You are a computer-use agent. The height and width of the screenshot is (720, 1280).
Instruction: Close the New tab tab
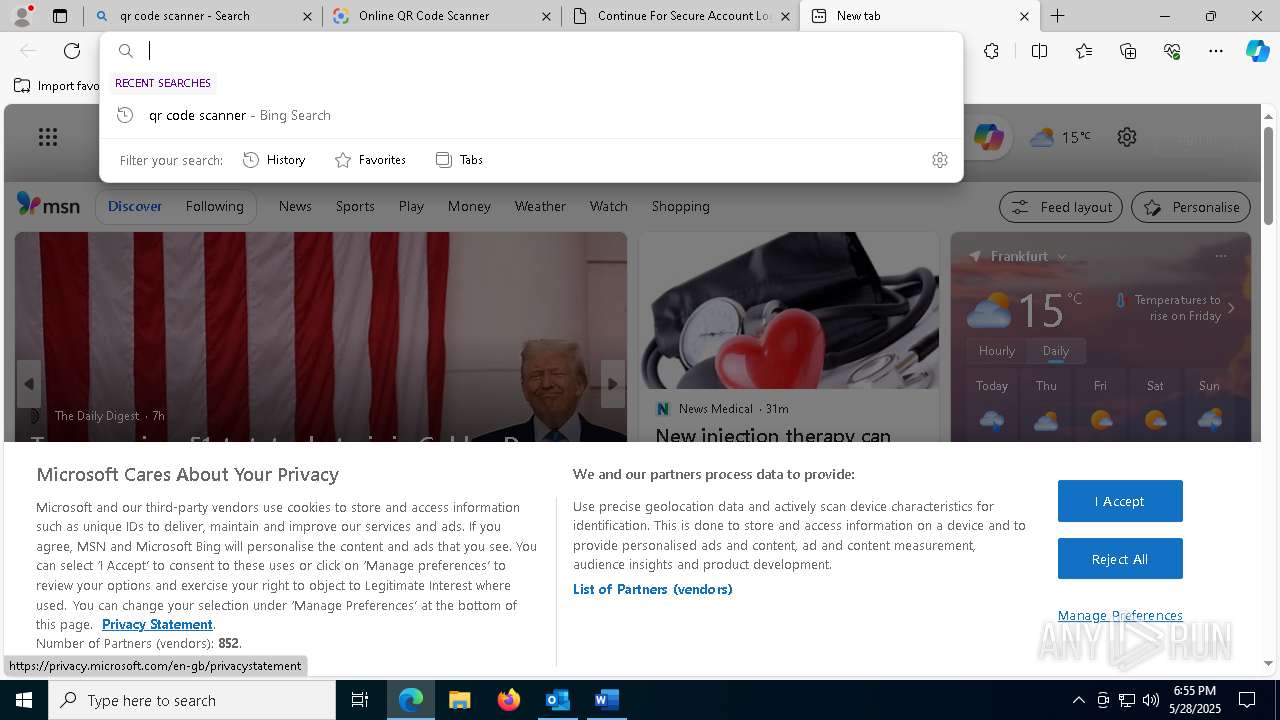click(1024, 16)
